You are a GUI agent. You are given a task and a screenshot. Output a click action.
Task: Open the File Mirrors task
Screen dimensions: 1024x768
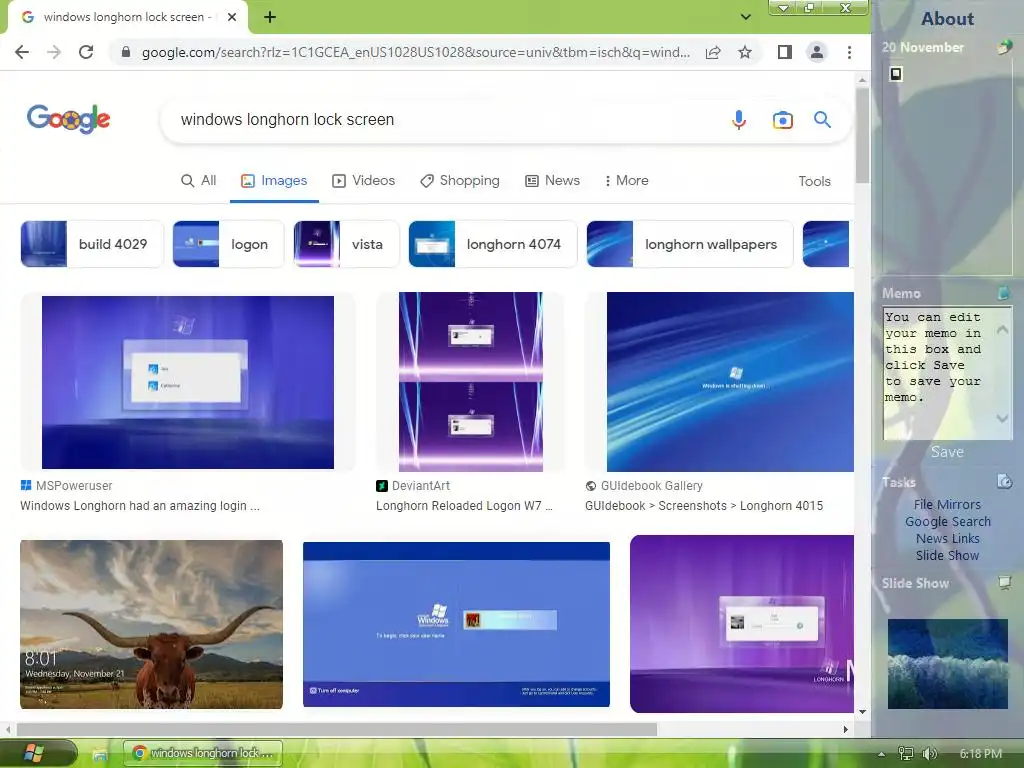[947, 504]
